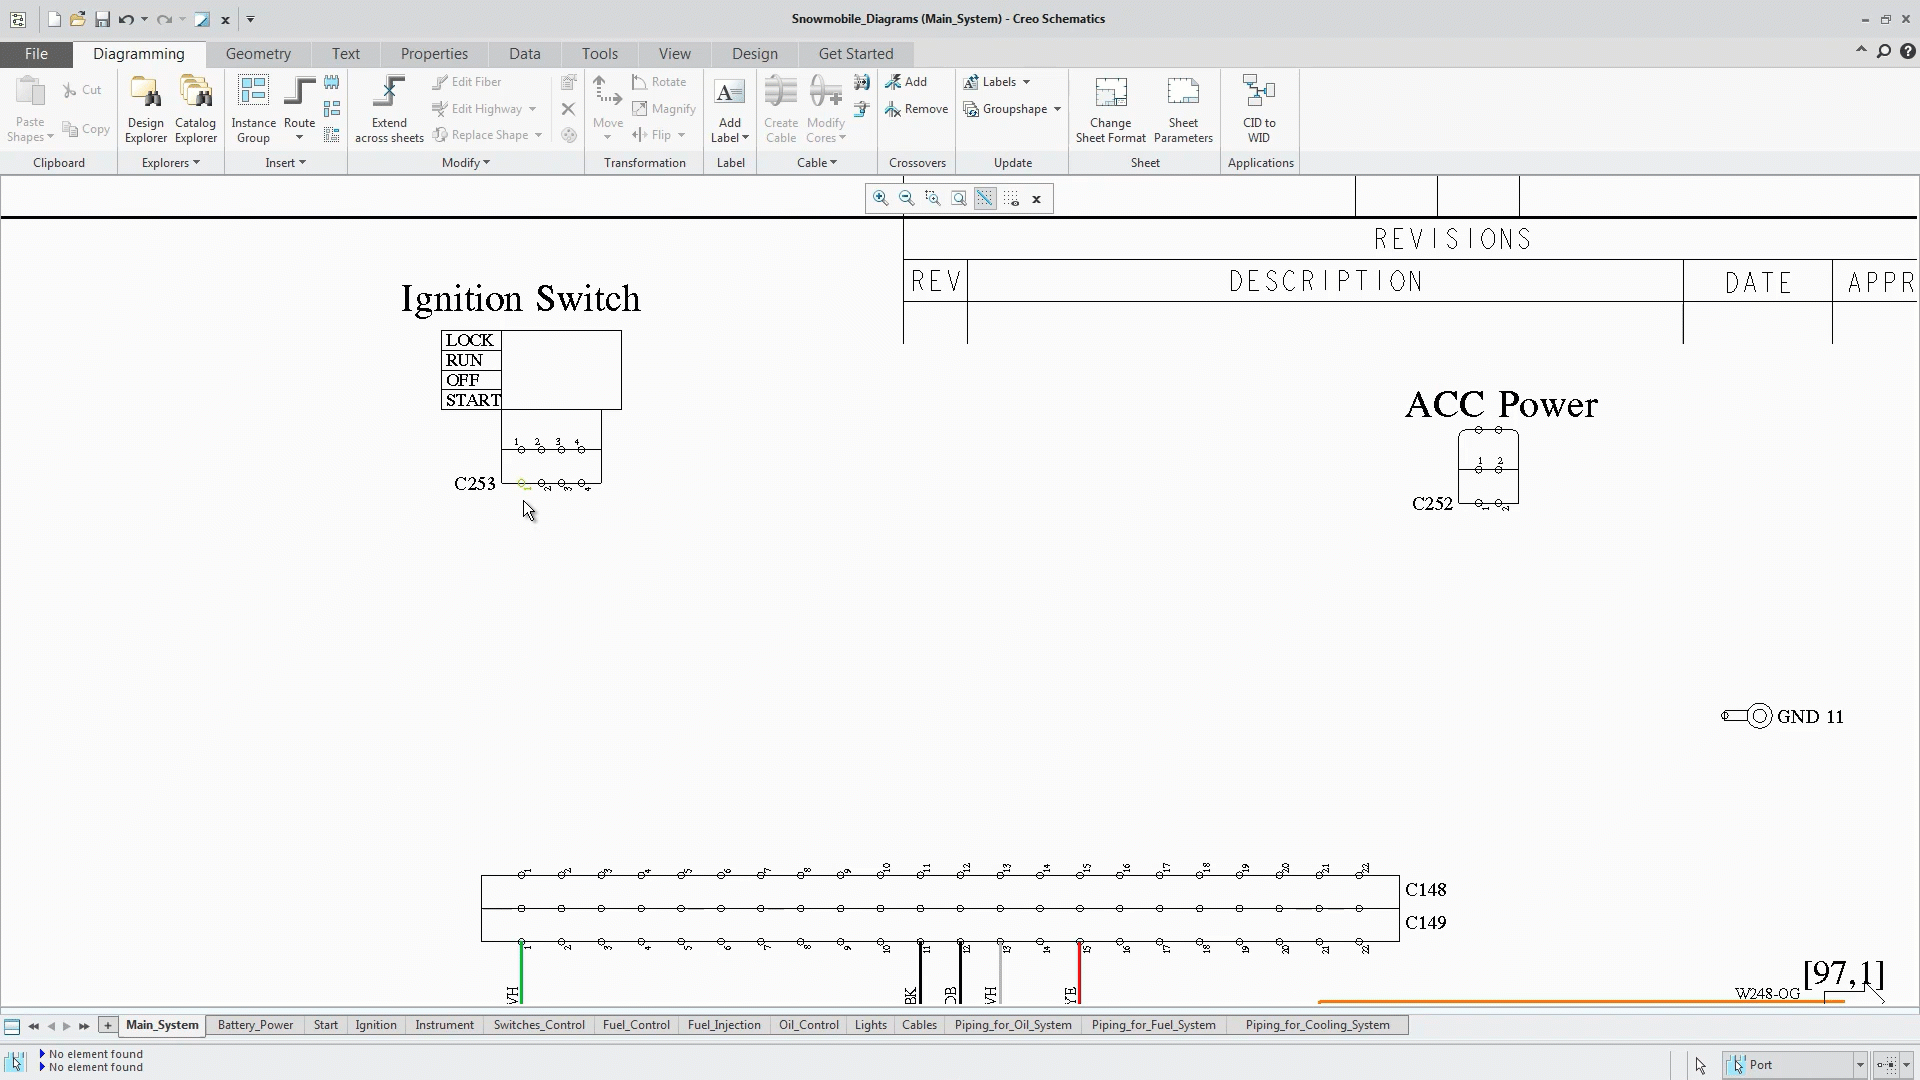
Task: Click the Sheet Parameters icon
Action: [1182, 108]
